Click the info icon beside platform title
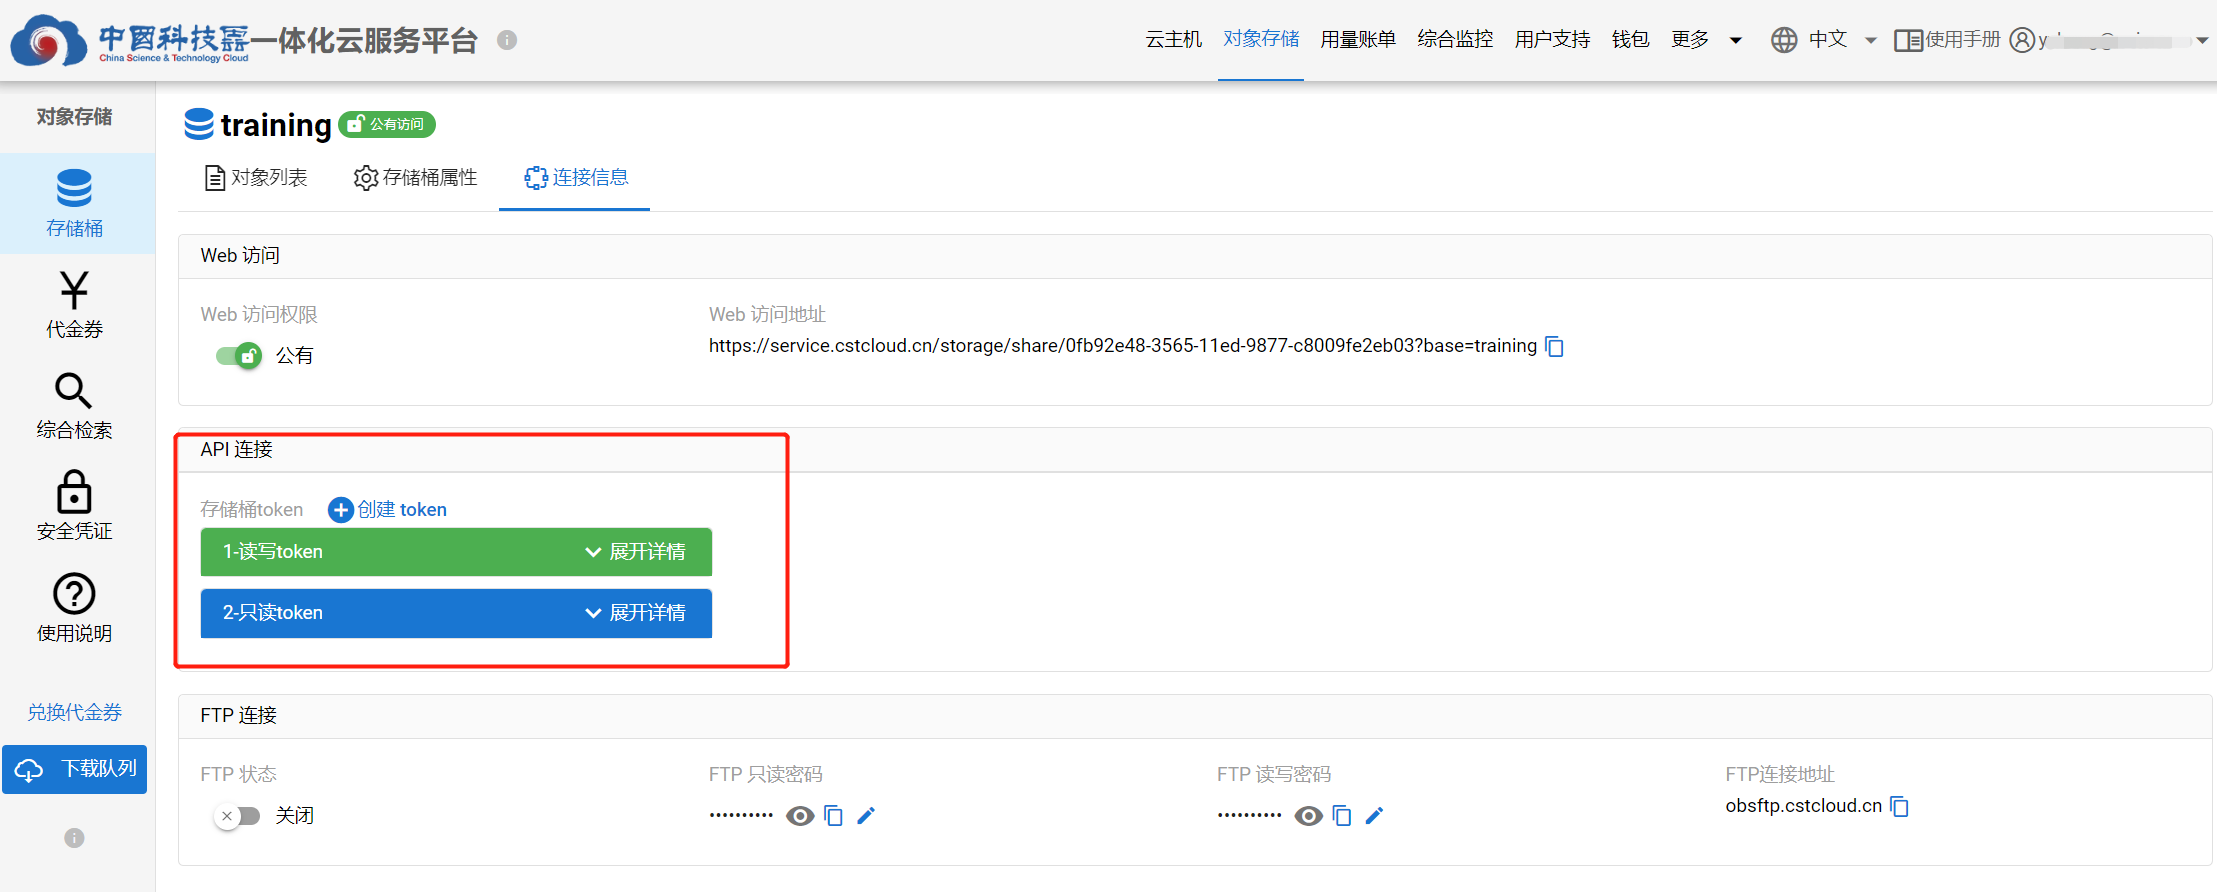Screen dimensions: 2217x892 click(507, 40)
